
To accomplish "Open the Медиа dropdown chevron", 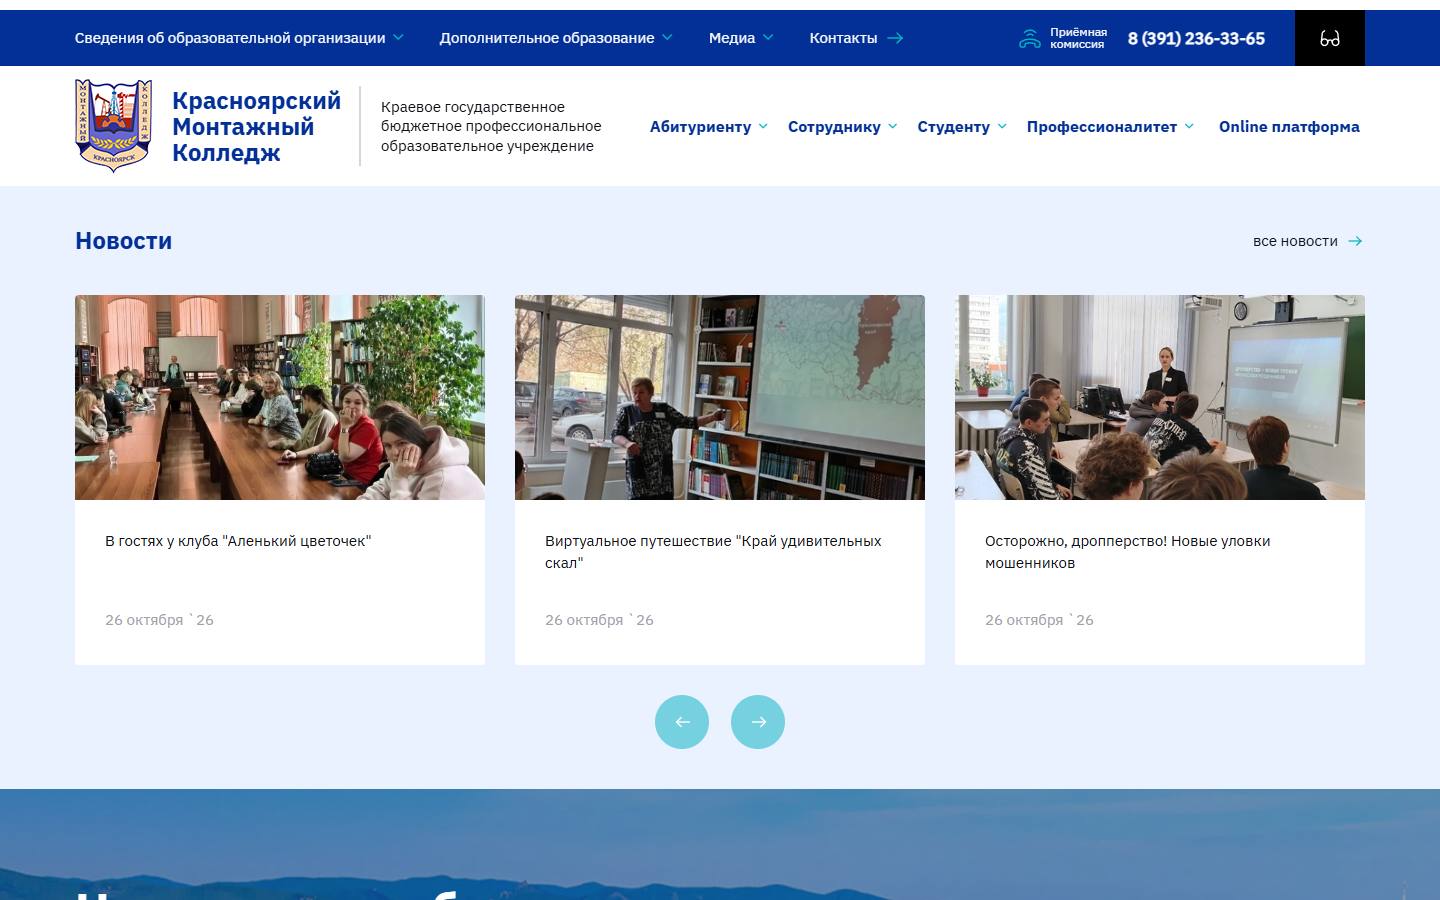I will (768, 38).
